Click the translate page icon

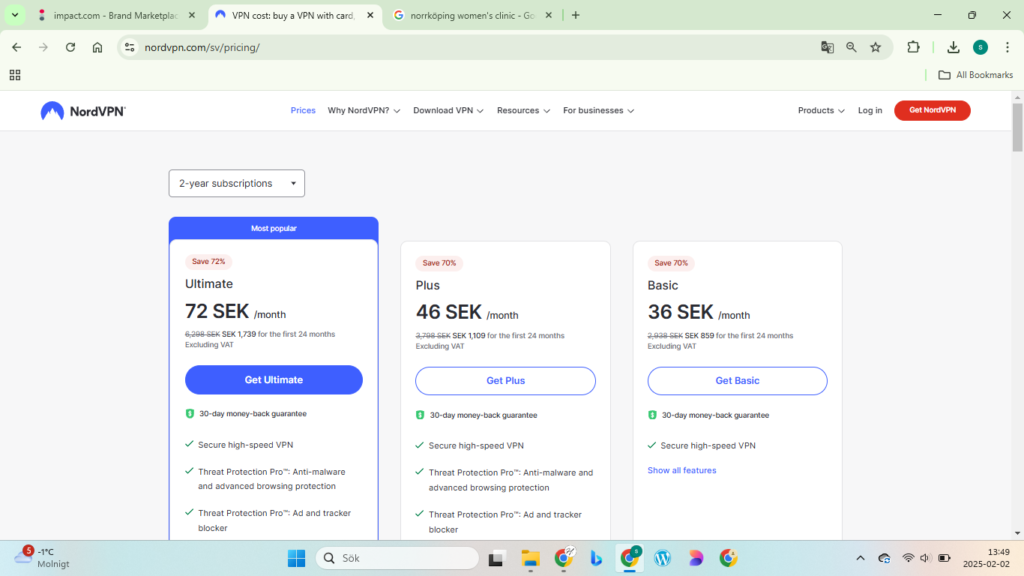(827, 47)
